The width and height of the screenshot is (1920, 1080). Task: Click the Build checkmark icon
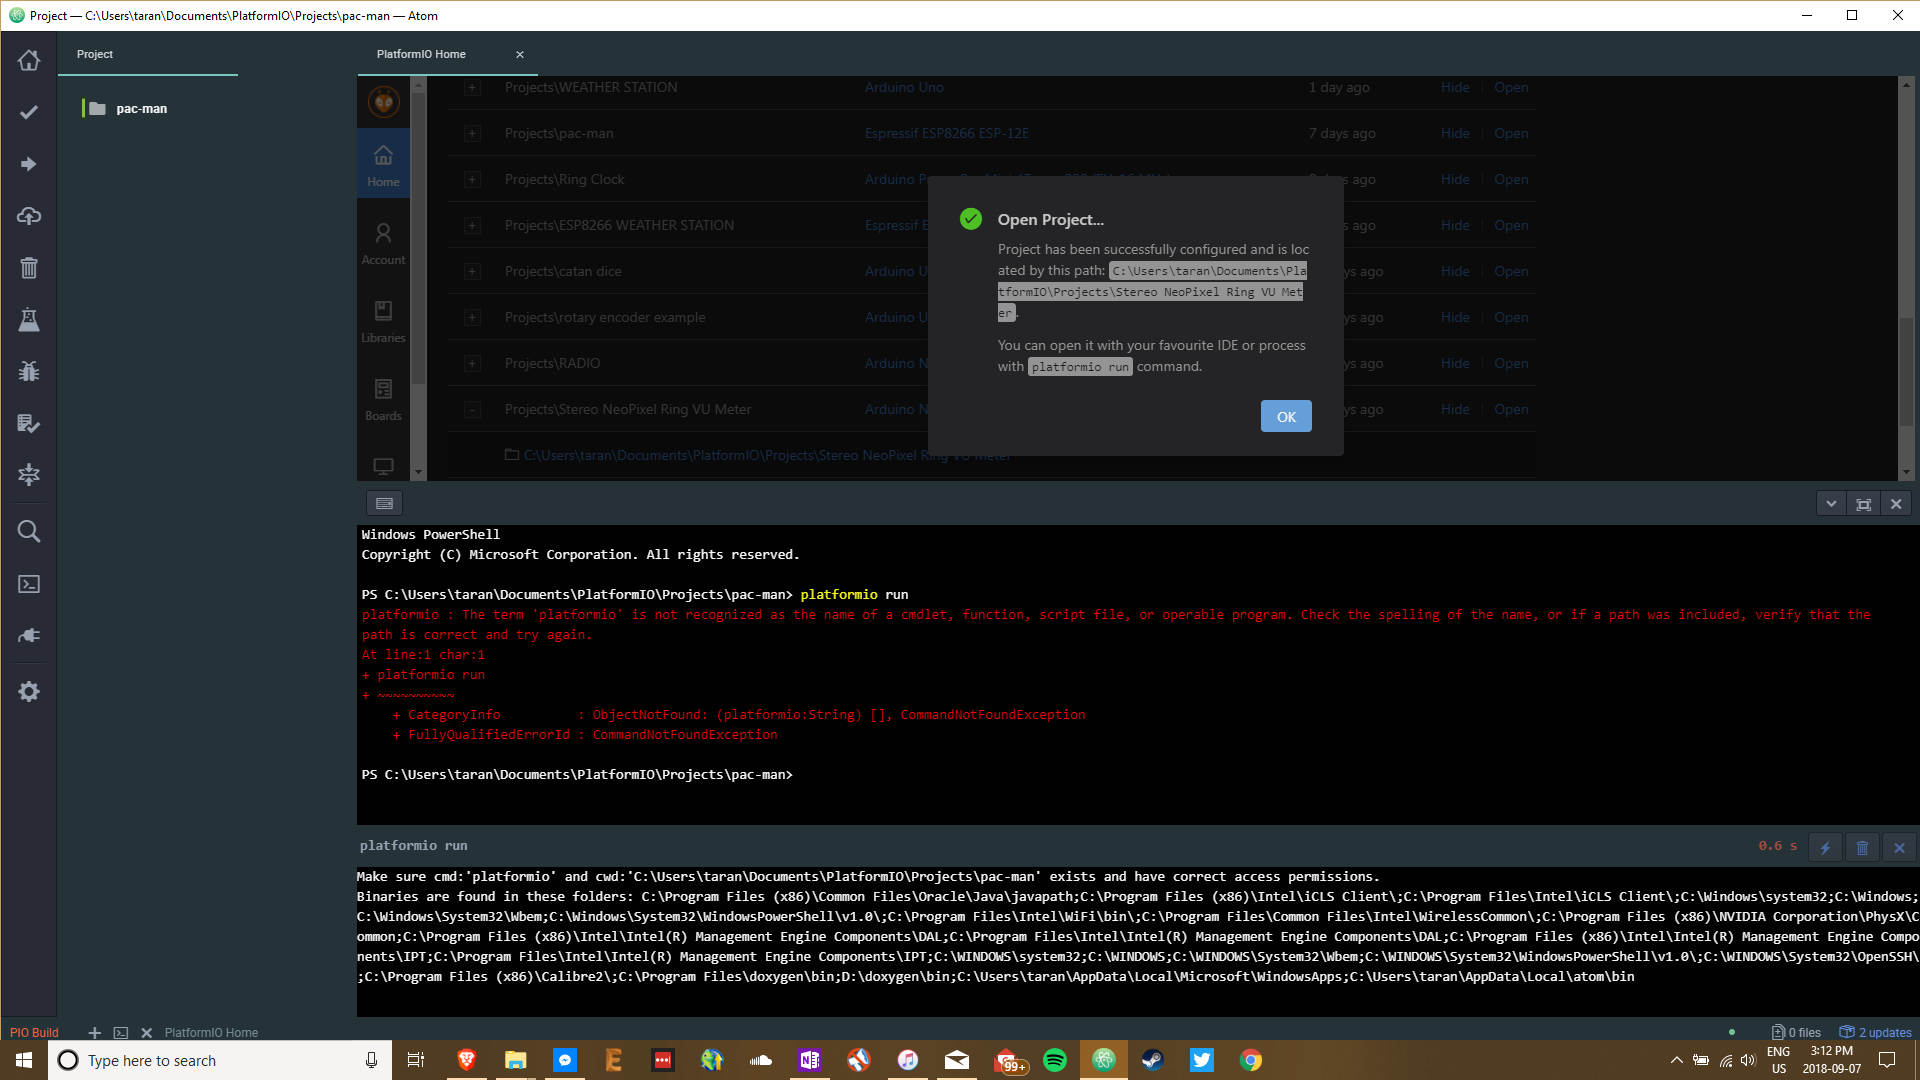pyautogui.click(x=29, y=112)
